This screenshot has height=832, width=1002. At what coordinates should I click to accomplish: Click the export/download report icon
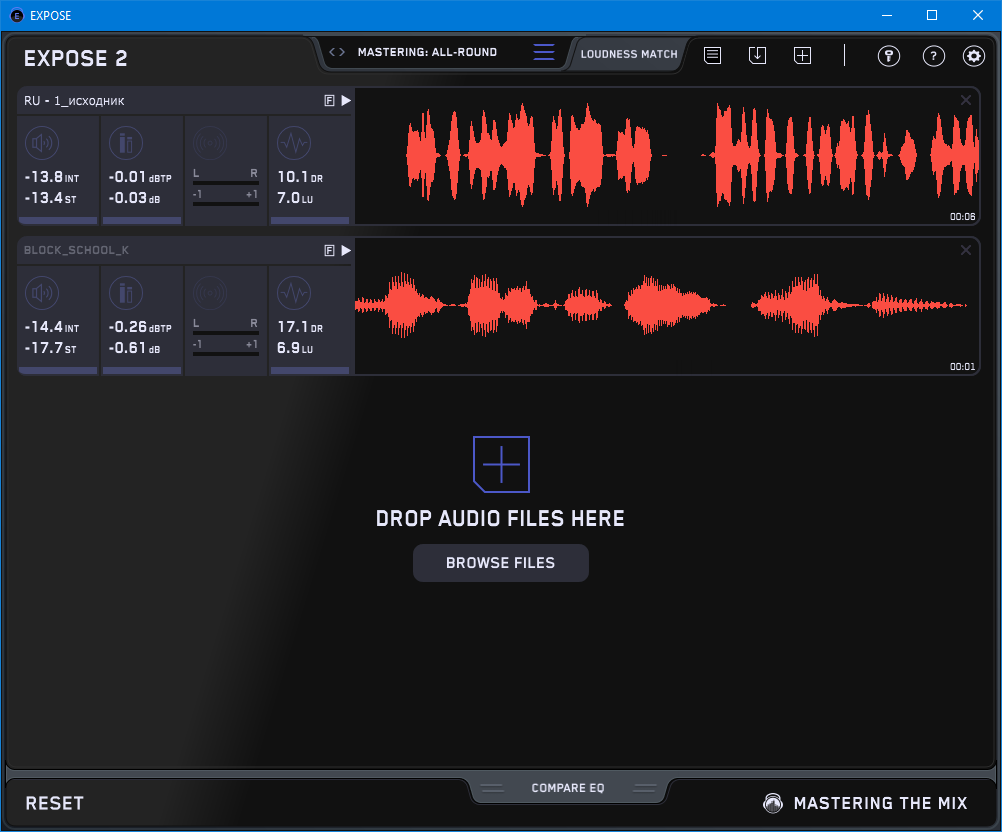coord(757,56)
